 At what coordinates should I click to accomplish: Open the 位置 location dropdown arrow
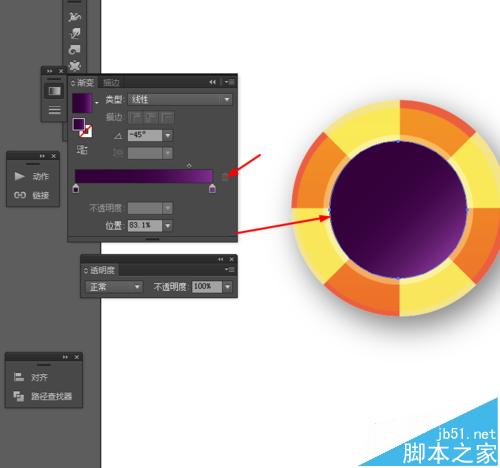point(168,226)
